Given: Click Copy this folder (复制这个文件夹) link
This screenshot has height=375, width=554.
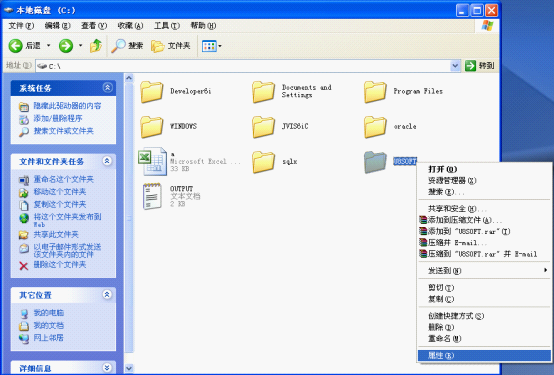Looking at the screenshot, I should (60, 204).
